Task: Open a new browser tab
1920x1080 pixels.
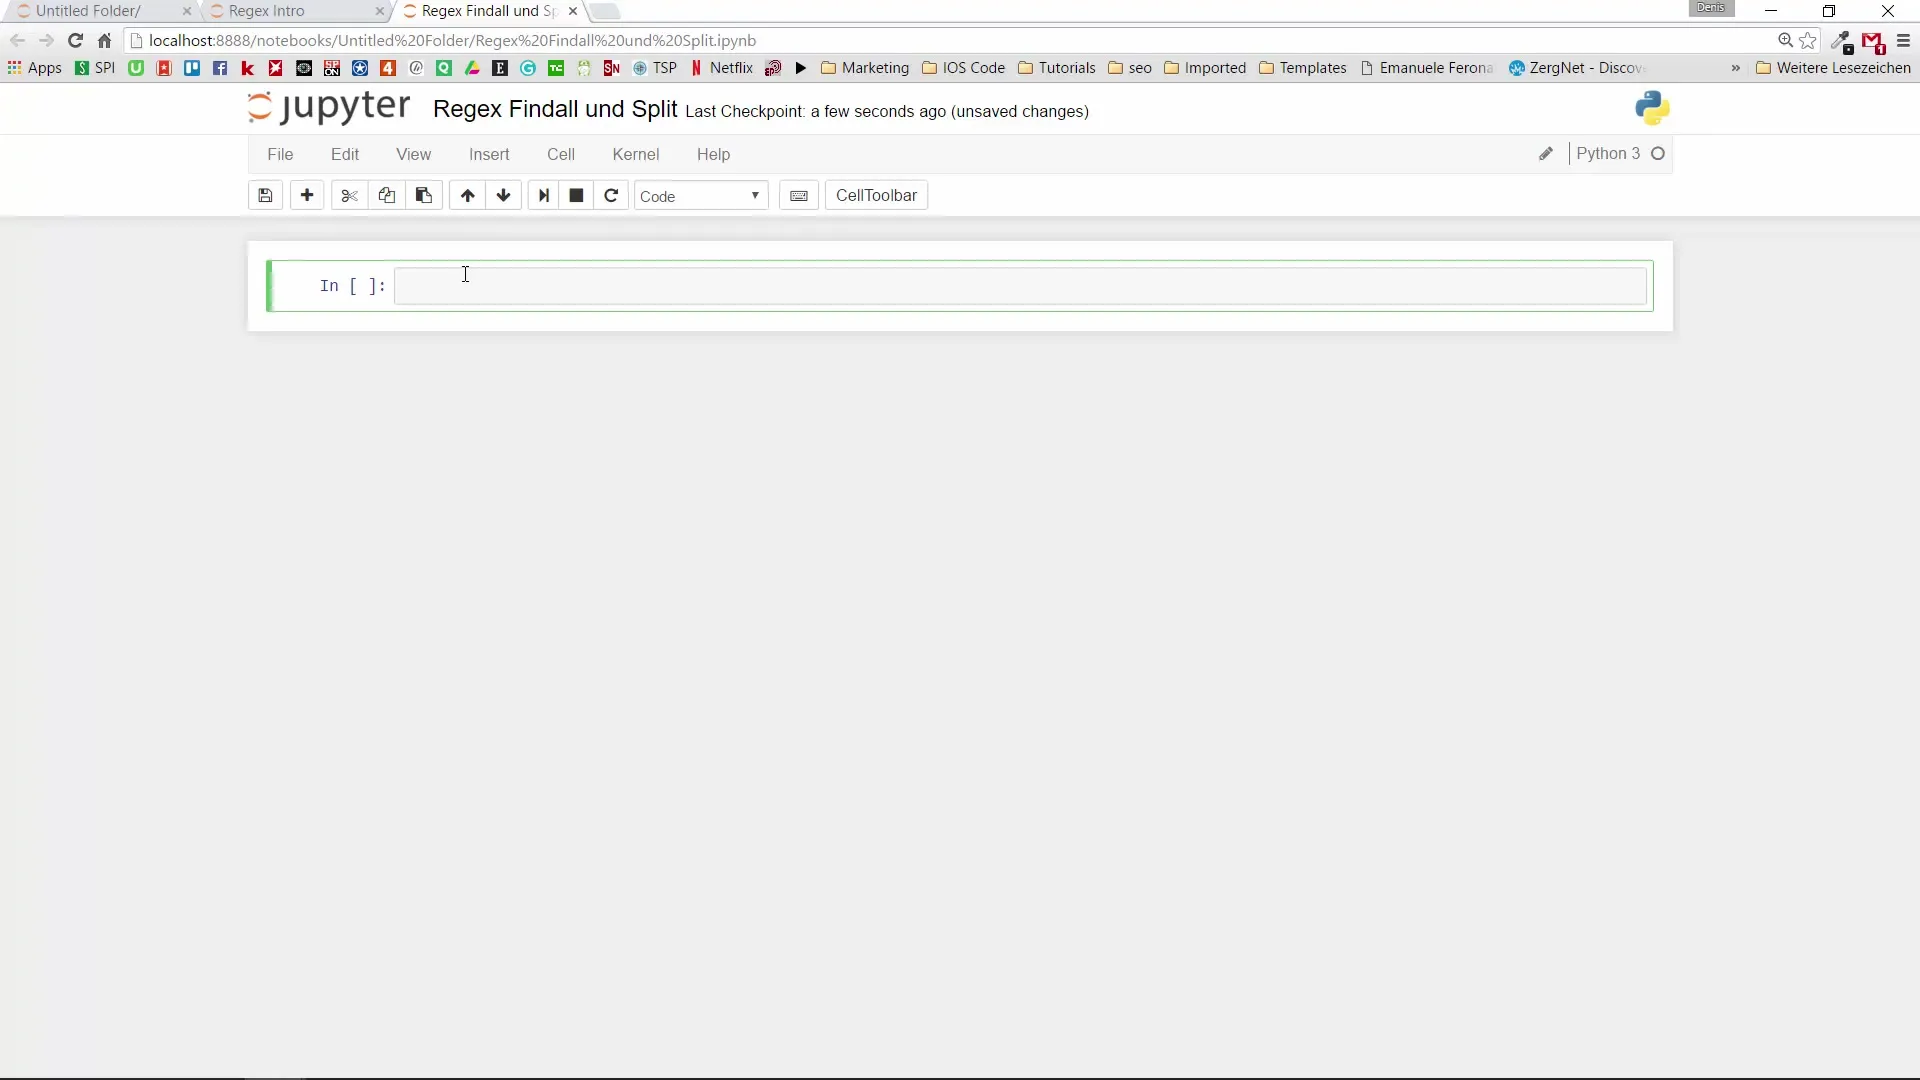Action: click(605, 11)
